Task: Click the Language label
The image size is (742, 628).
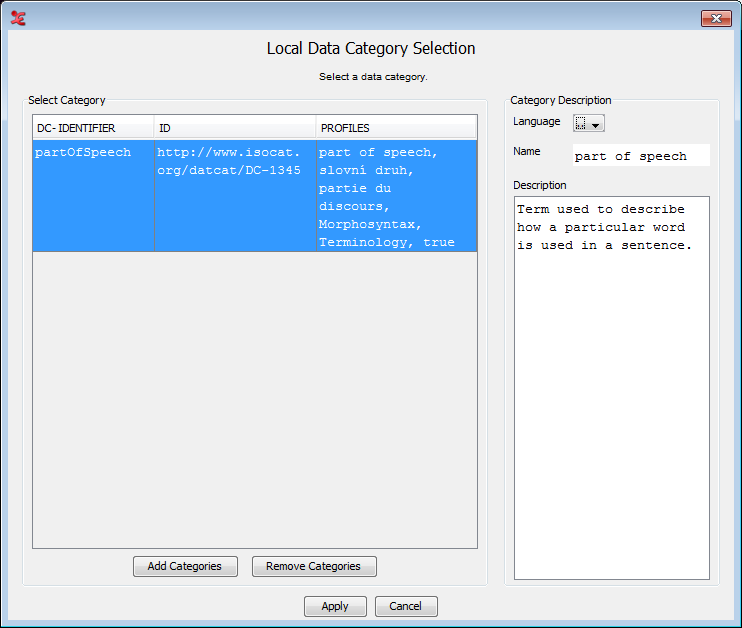Action: (537, 122)
